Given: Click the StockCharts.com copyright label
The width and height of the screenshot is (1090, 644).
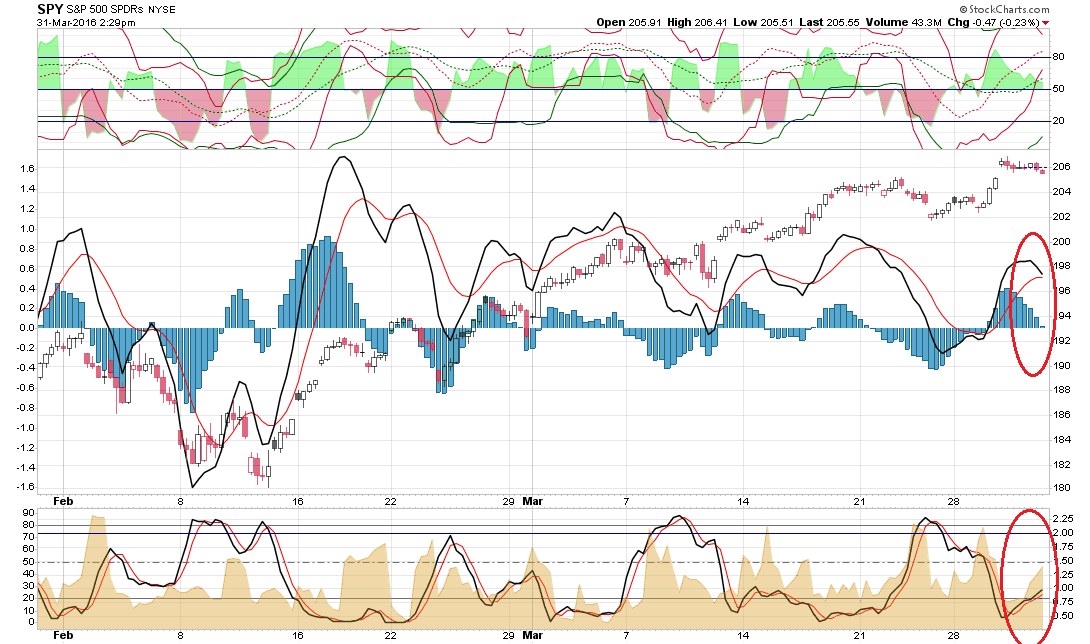Looking at the screenshot, I should (1004, 9).
